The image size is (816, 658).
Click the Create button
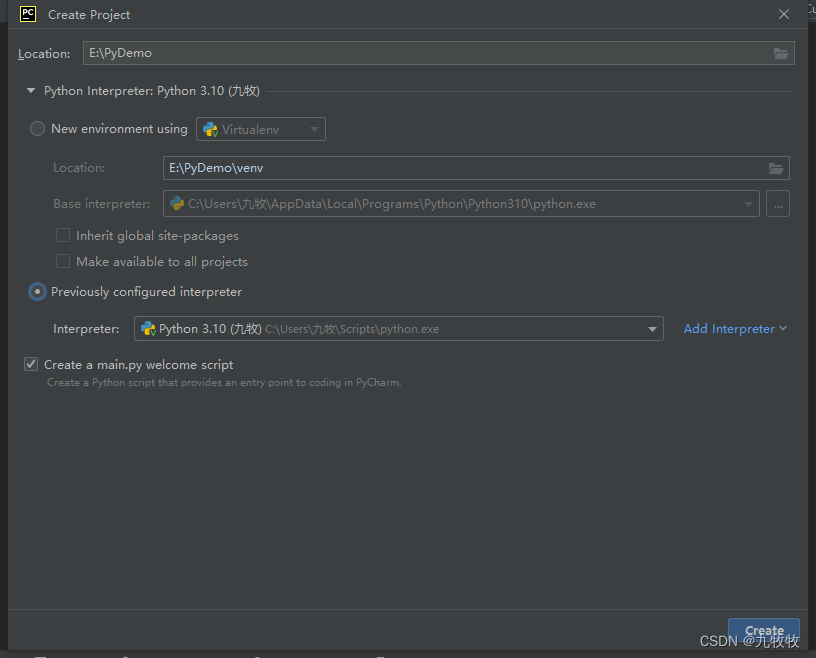763,630
